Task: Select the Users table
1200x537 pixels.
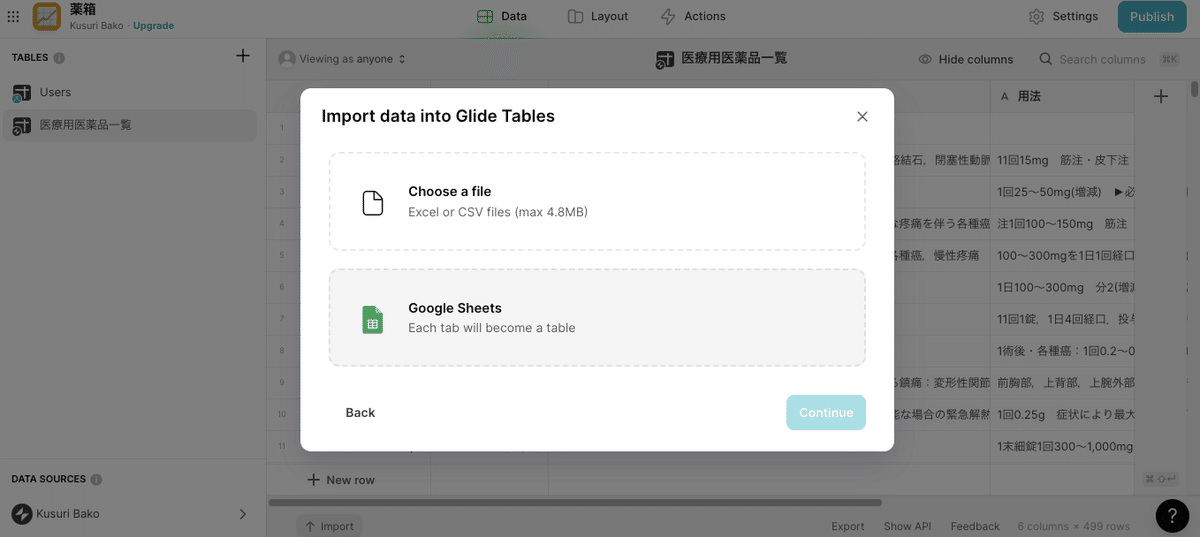Action: (x=130, y=92)
